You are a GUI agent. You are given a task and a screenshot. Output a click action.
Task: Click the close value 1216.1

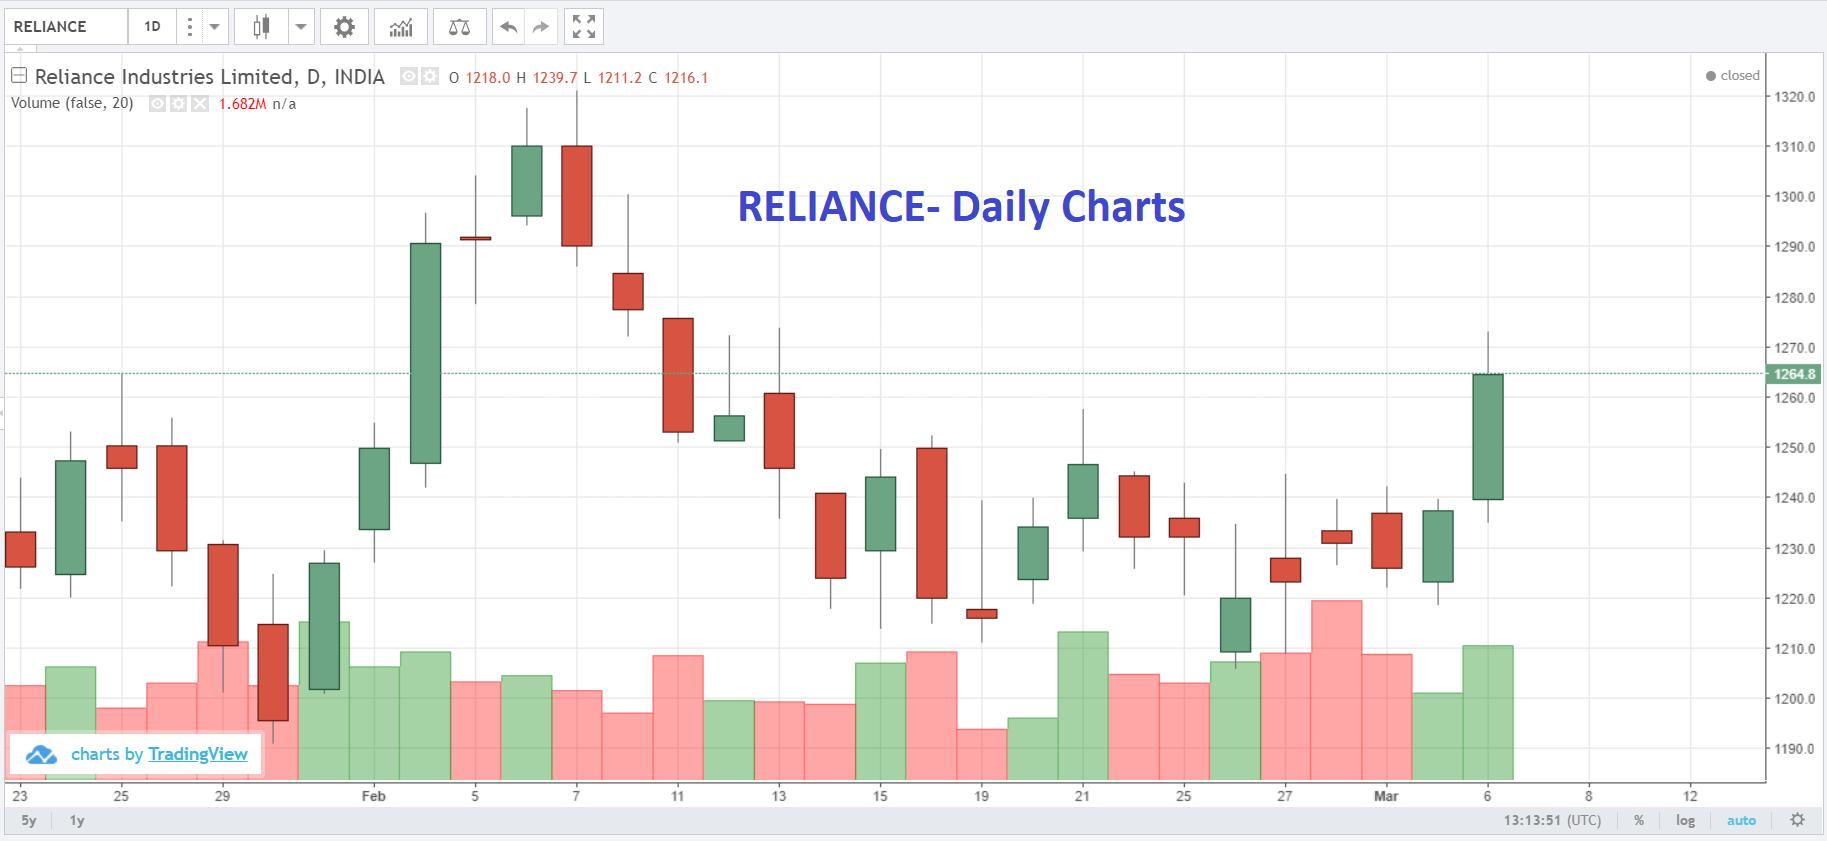tap(686, 78)
